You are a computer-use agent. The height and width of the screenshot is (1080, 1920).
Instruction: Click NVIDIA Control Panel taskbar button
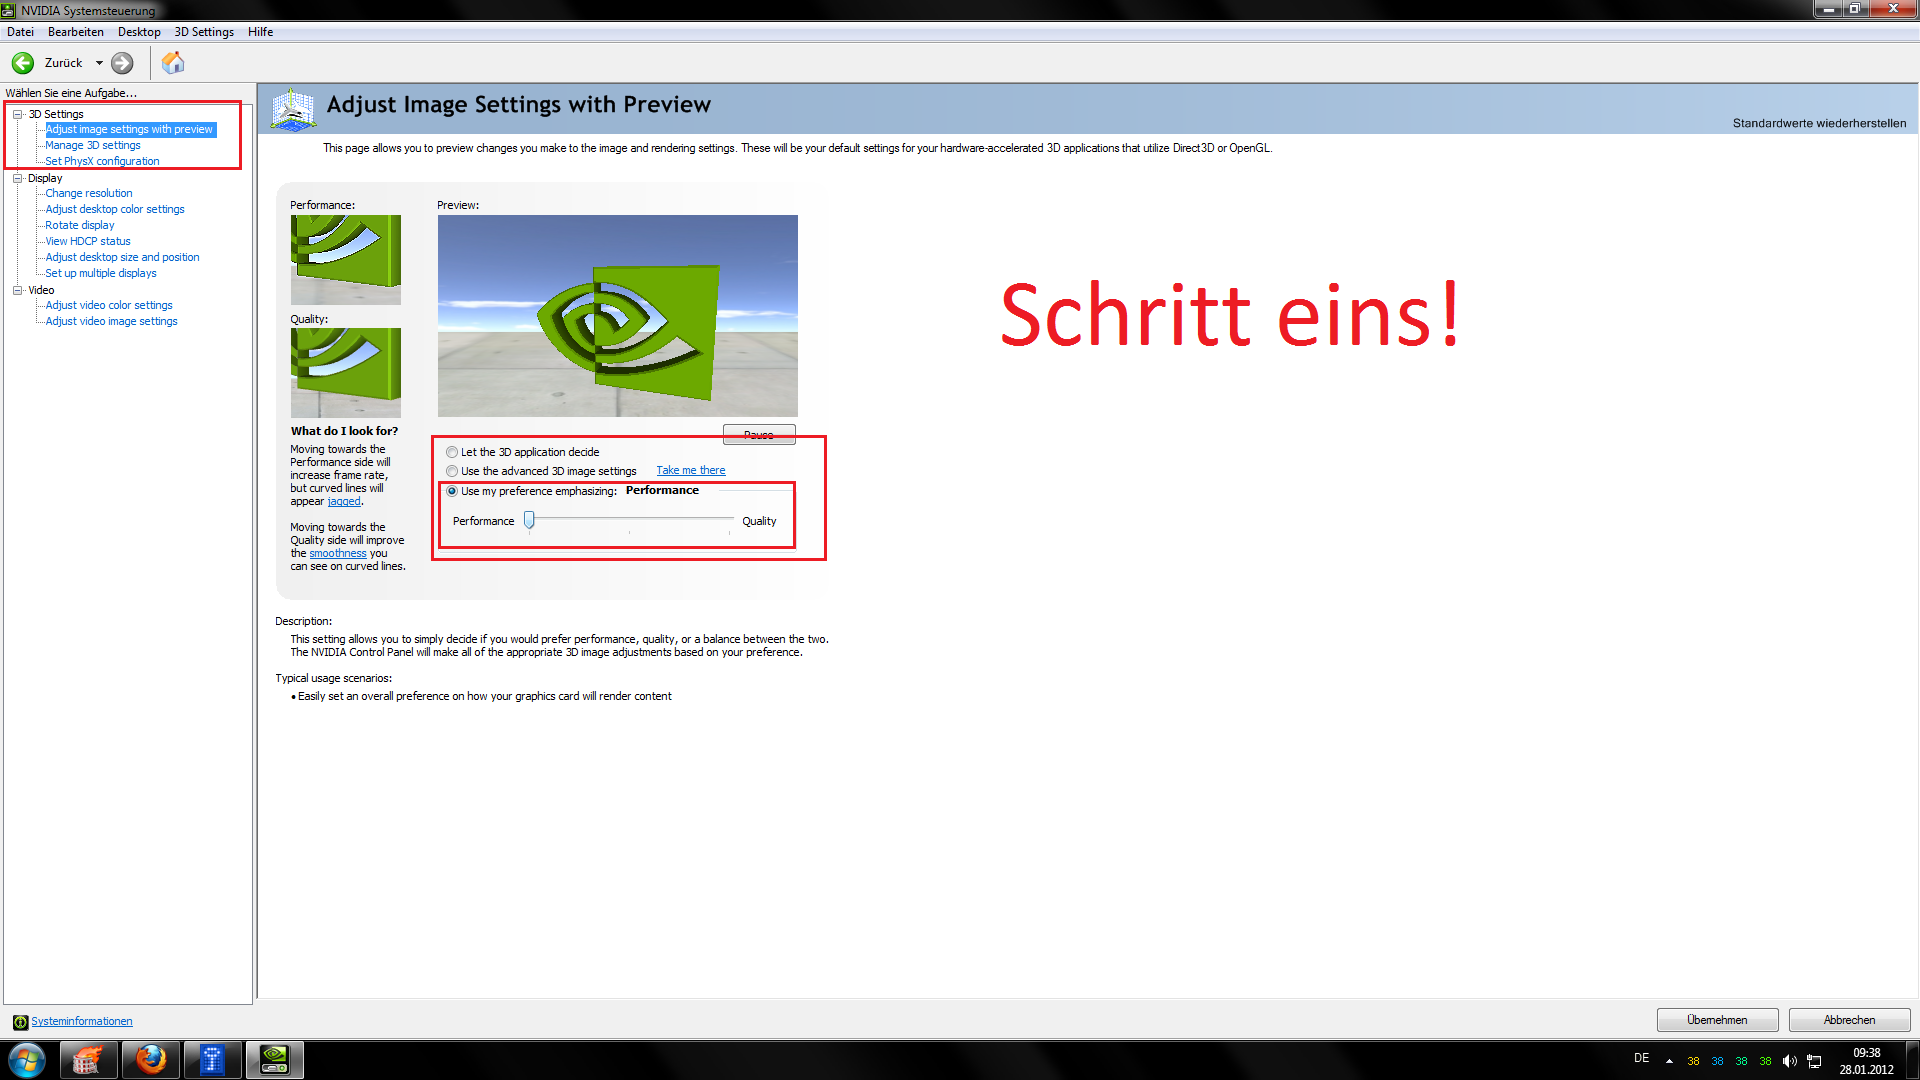[274, 1059]
